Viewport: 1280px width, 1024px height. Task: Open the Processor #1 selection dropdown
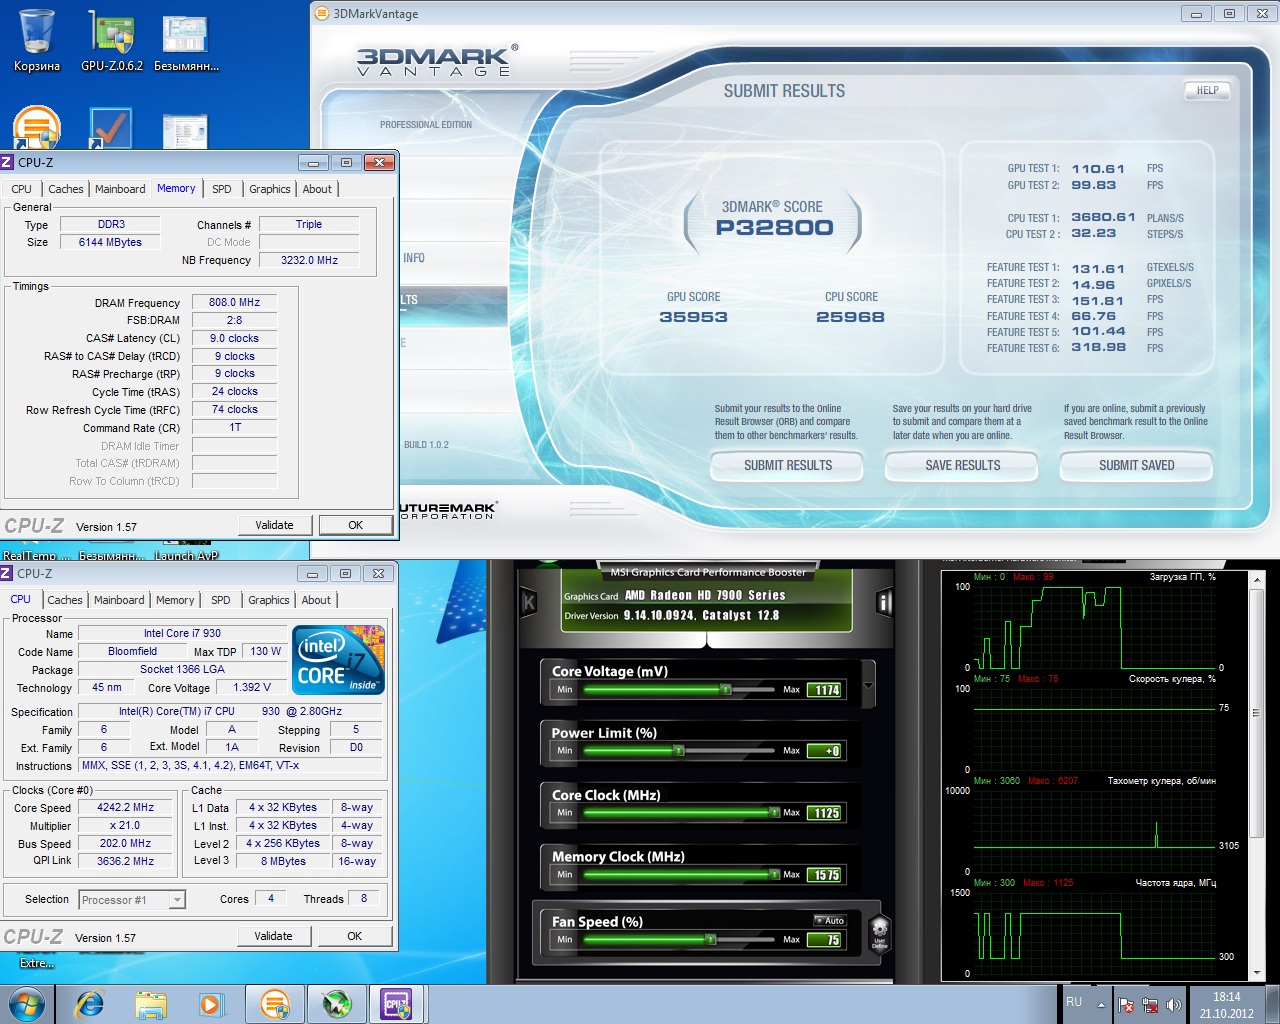point(132,900)
